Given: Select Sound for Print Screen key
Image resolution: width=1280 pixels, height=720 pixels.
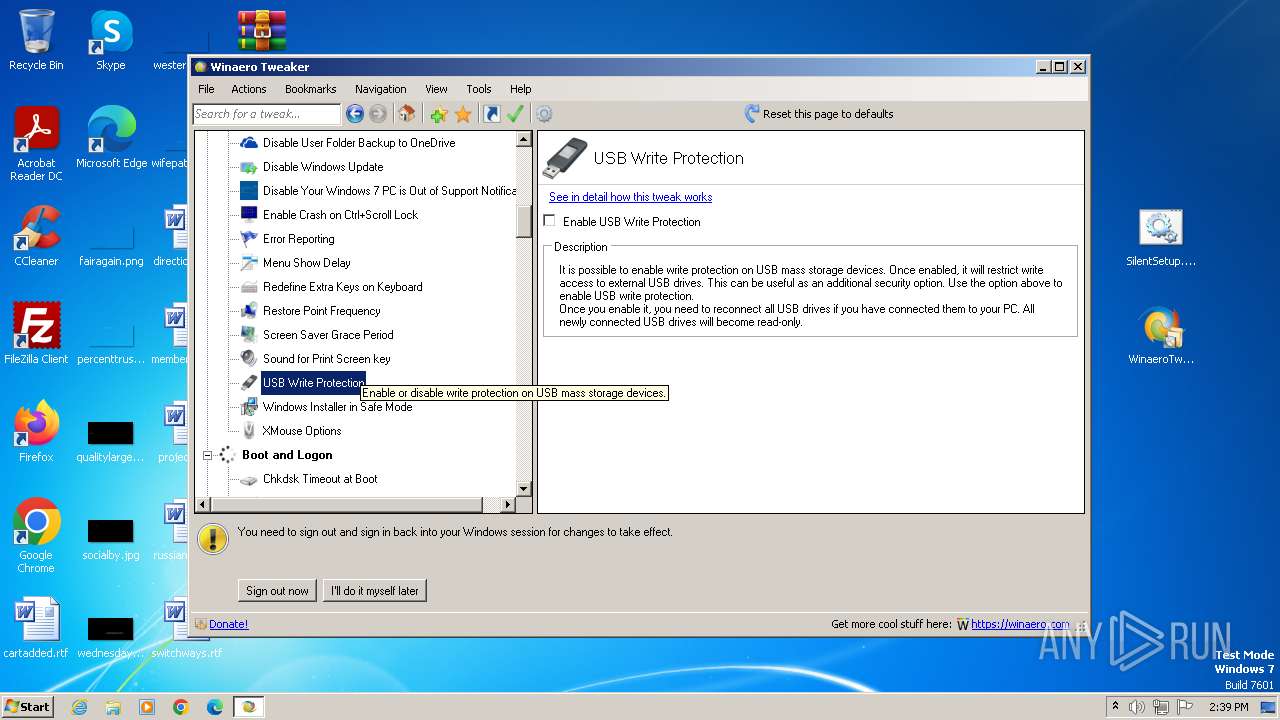Looking at the screenshot, I should tap(326, 359).
